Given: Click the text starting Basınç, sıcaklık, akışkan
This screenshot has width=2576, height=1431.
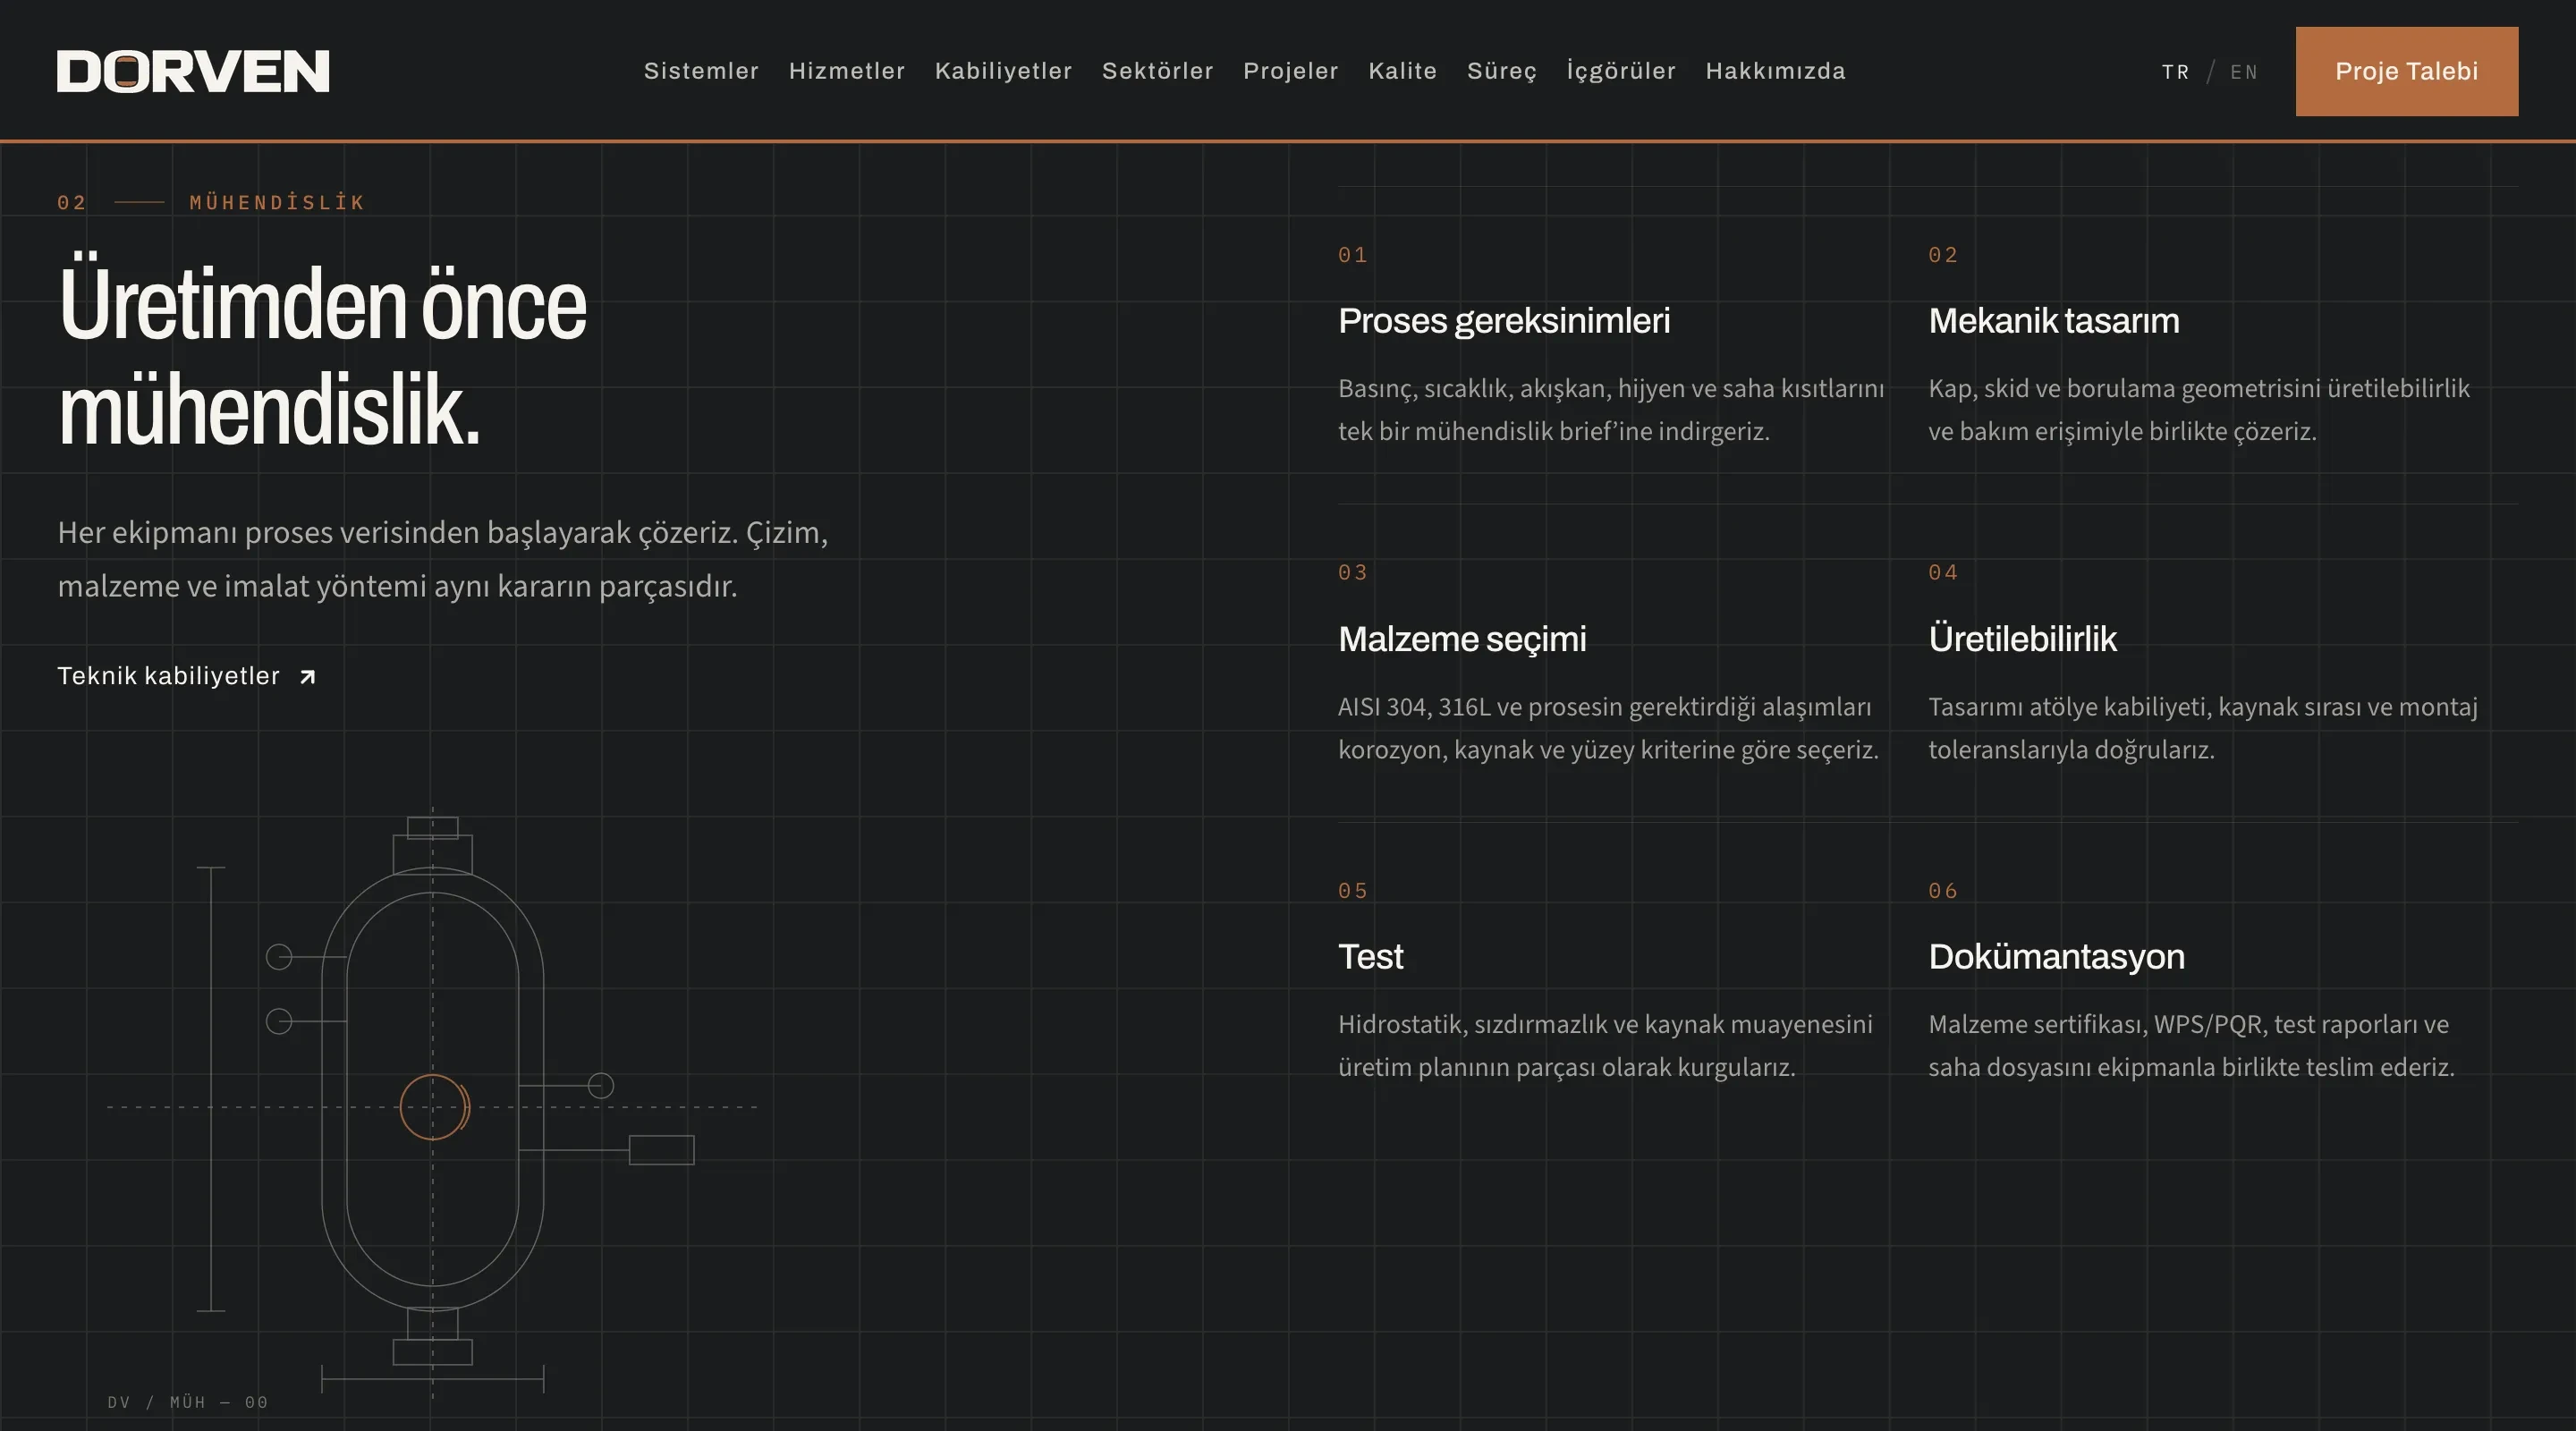Looking at the screenshot, I should [1611, 410].
